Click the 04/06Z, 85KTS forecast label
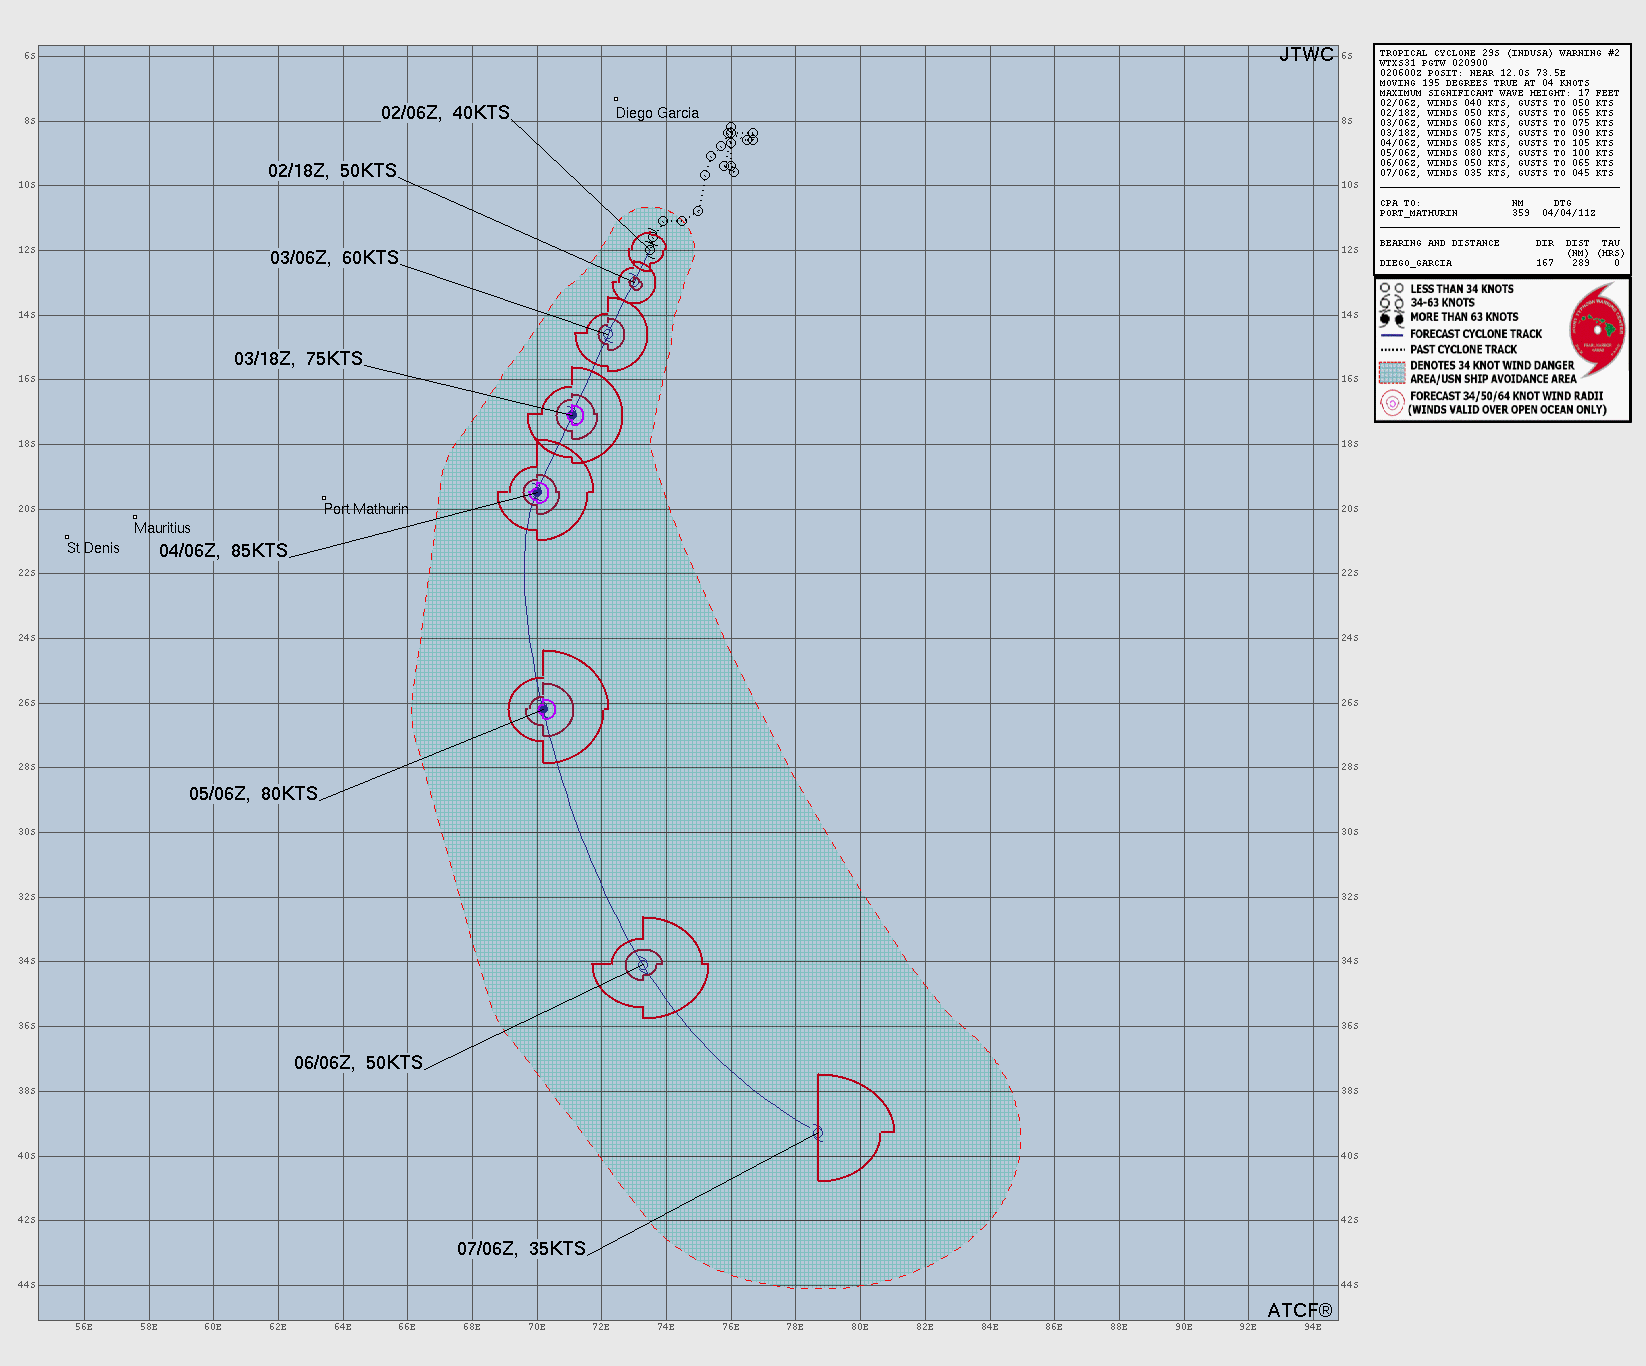 pyautogui.click(x=223, y=551)
